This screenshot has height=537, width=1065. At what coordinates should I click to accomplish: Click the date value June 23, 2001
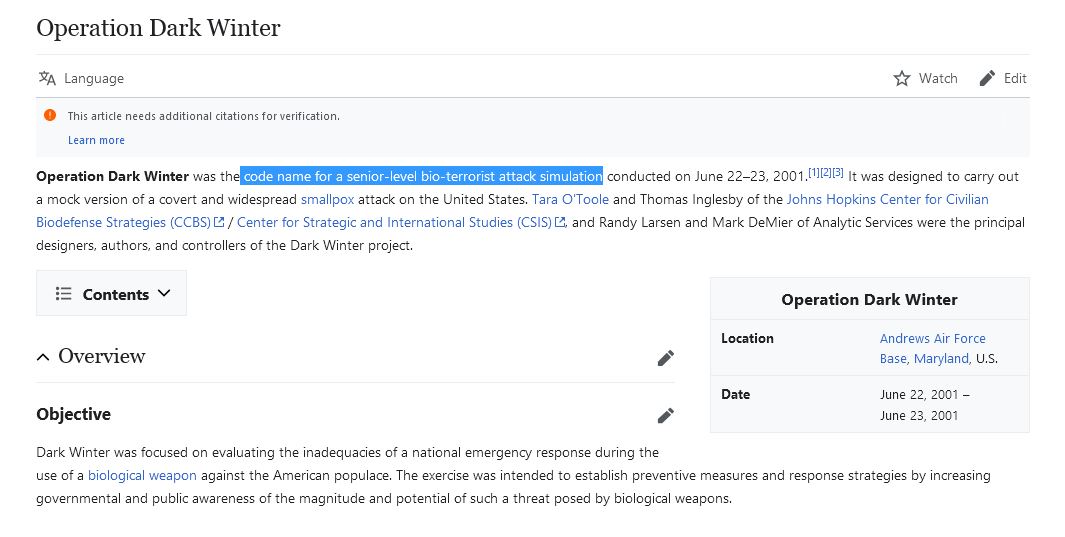(919, 415)
